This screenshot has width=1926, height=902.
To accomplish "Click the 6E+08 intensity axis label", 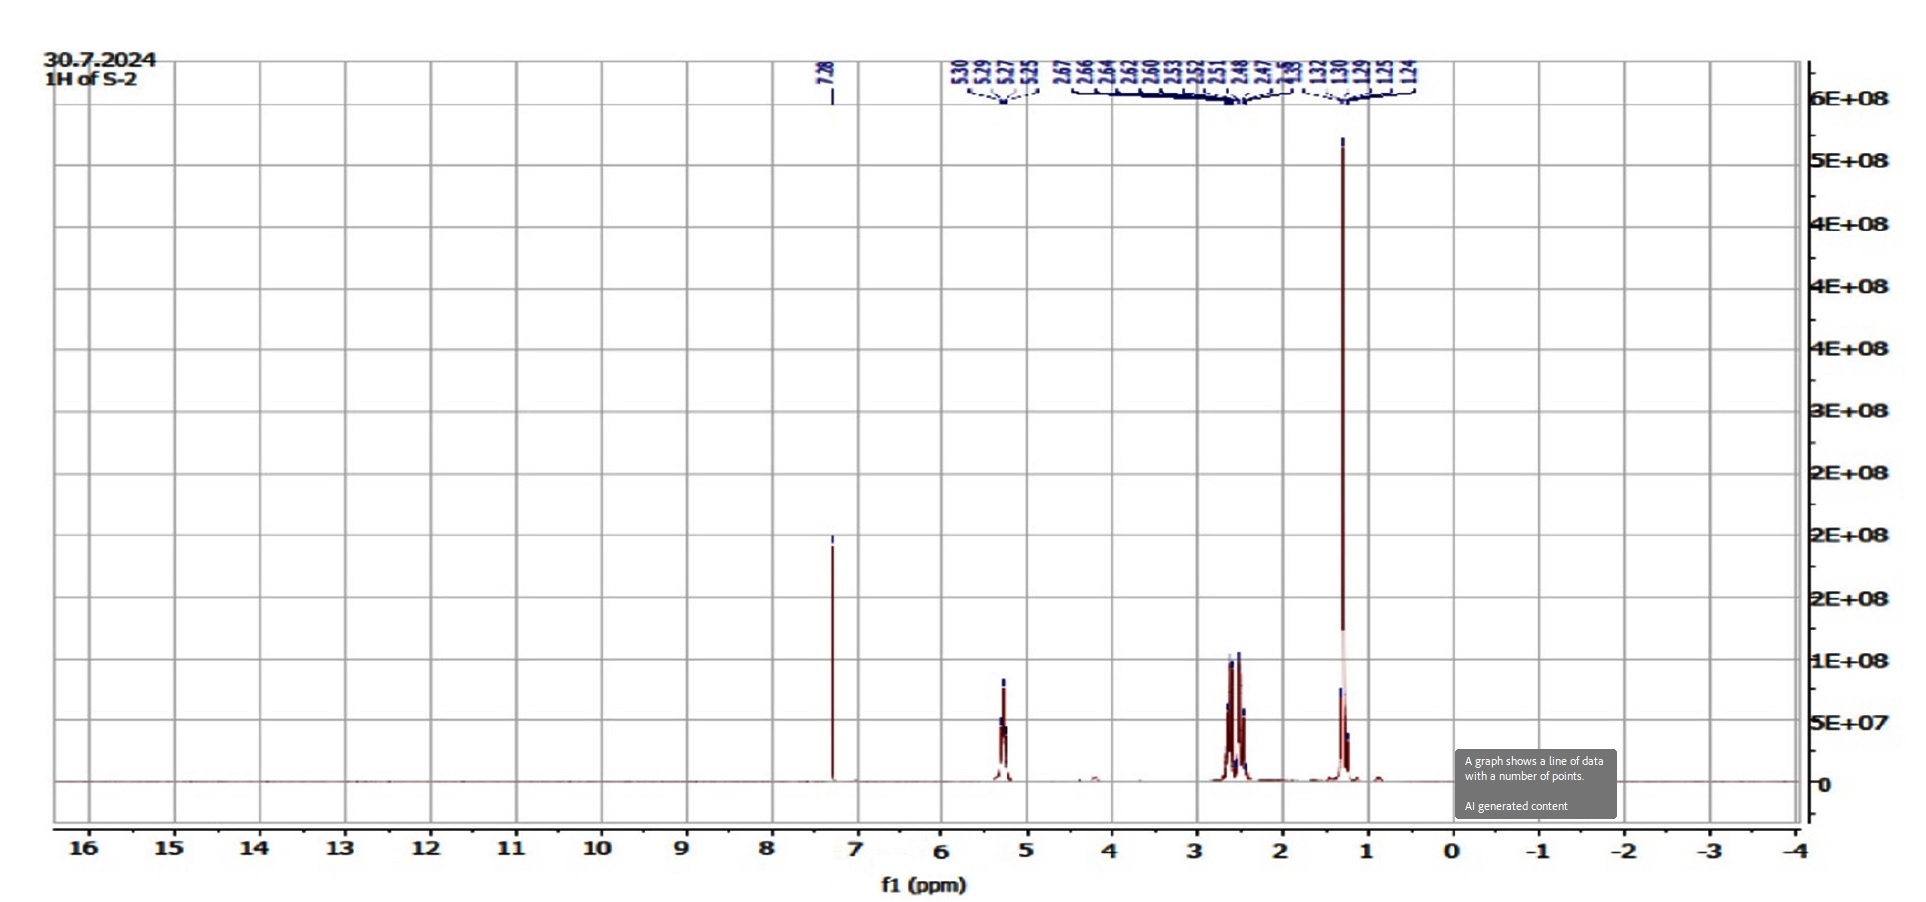I will click(1849, 99).
